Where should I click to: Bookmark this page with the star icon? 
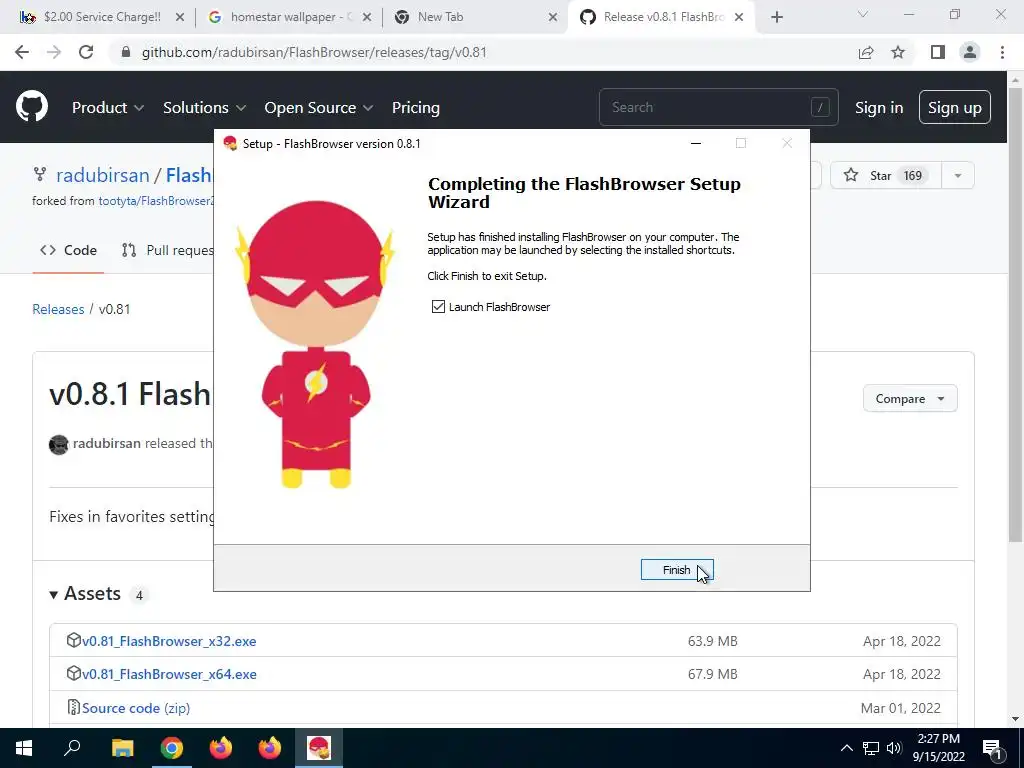click(x=898, y=52)
